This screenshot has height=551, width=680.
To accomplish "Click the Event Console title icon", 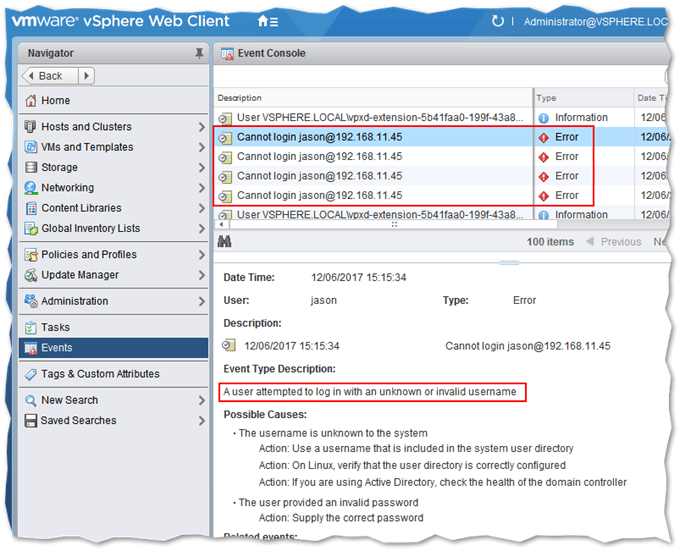I will [227, 53].
